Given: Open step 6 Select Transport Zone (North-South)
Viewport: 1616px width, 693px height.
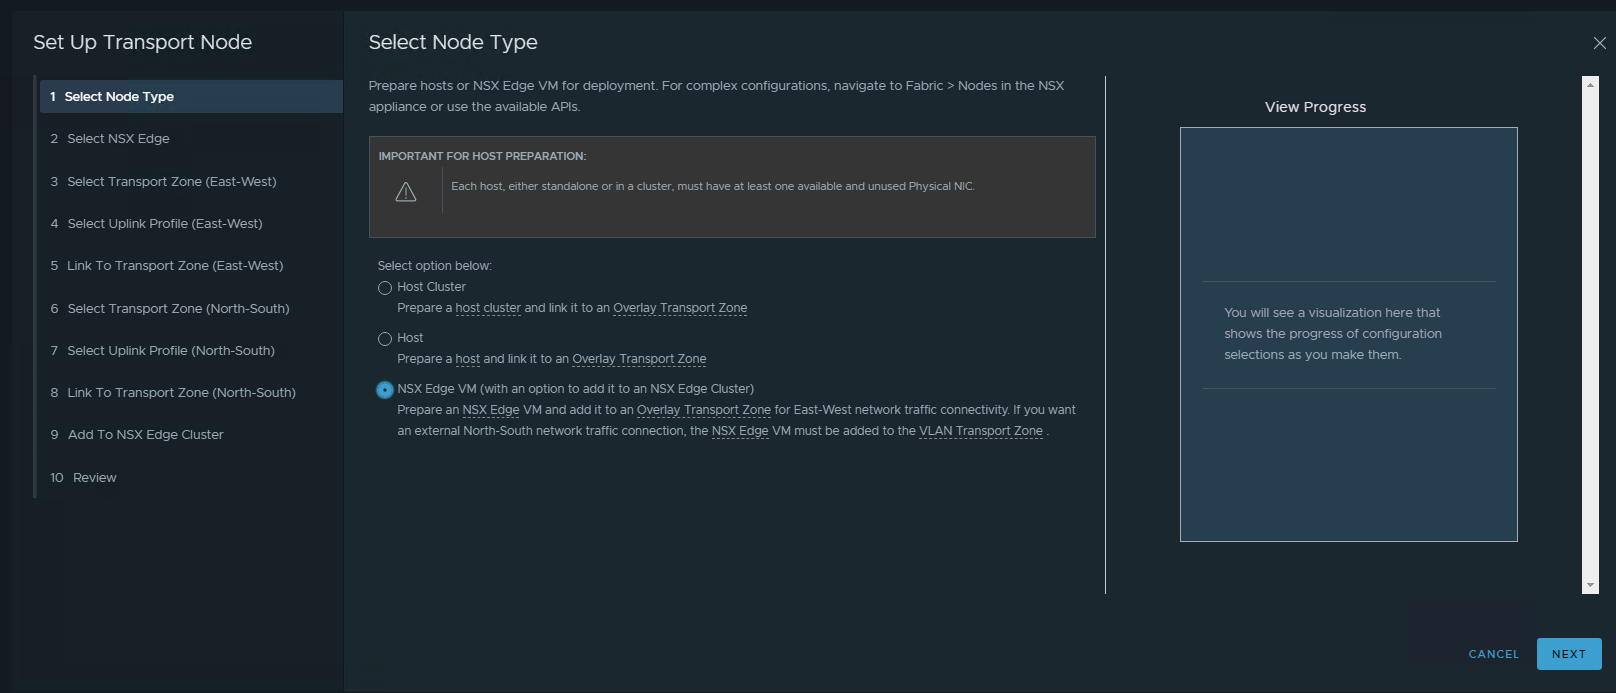Looking at the screenshot, I should point(178,309).
